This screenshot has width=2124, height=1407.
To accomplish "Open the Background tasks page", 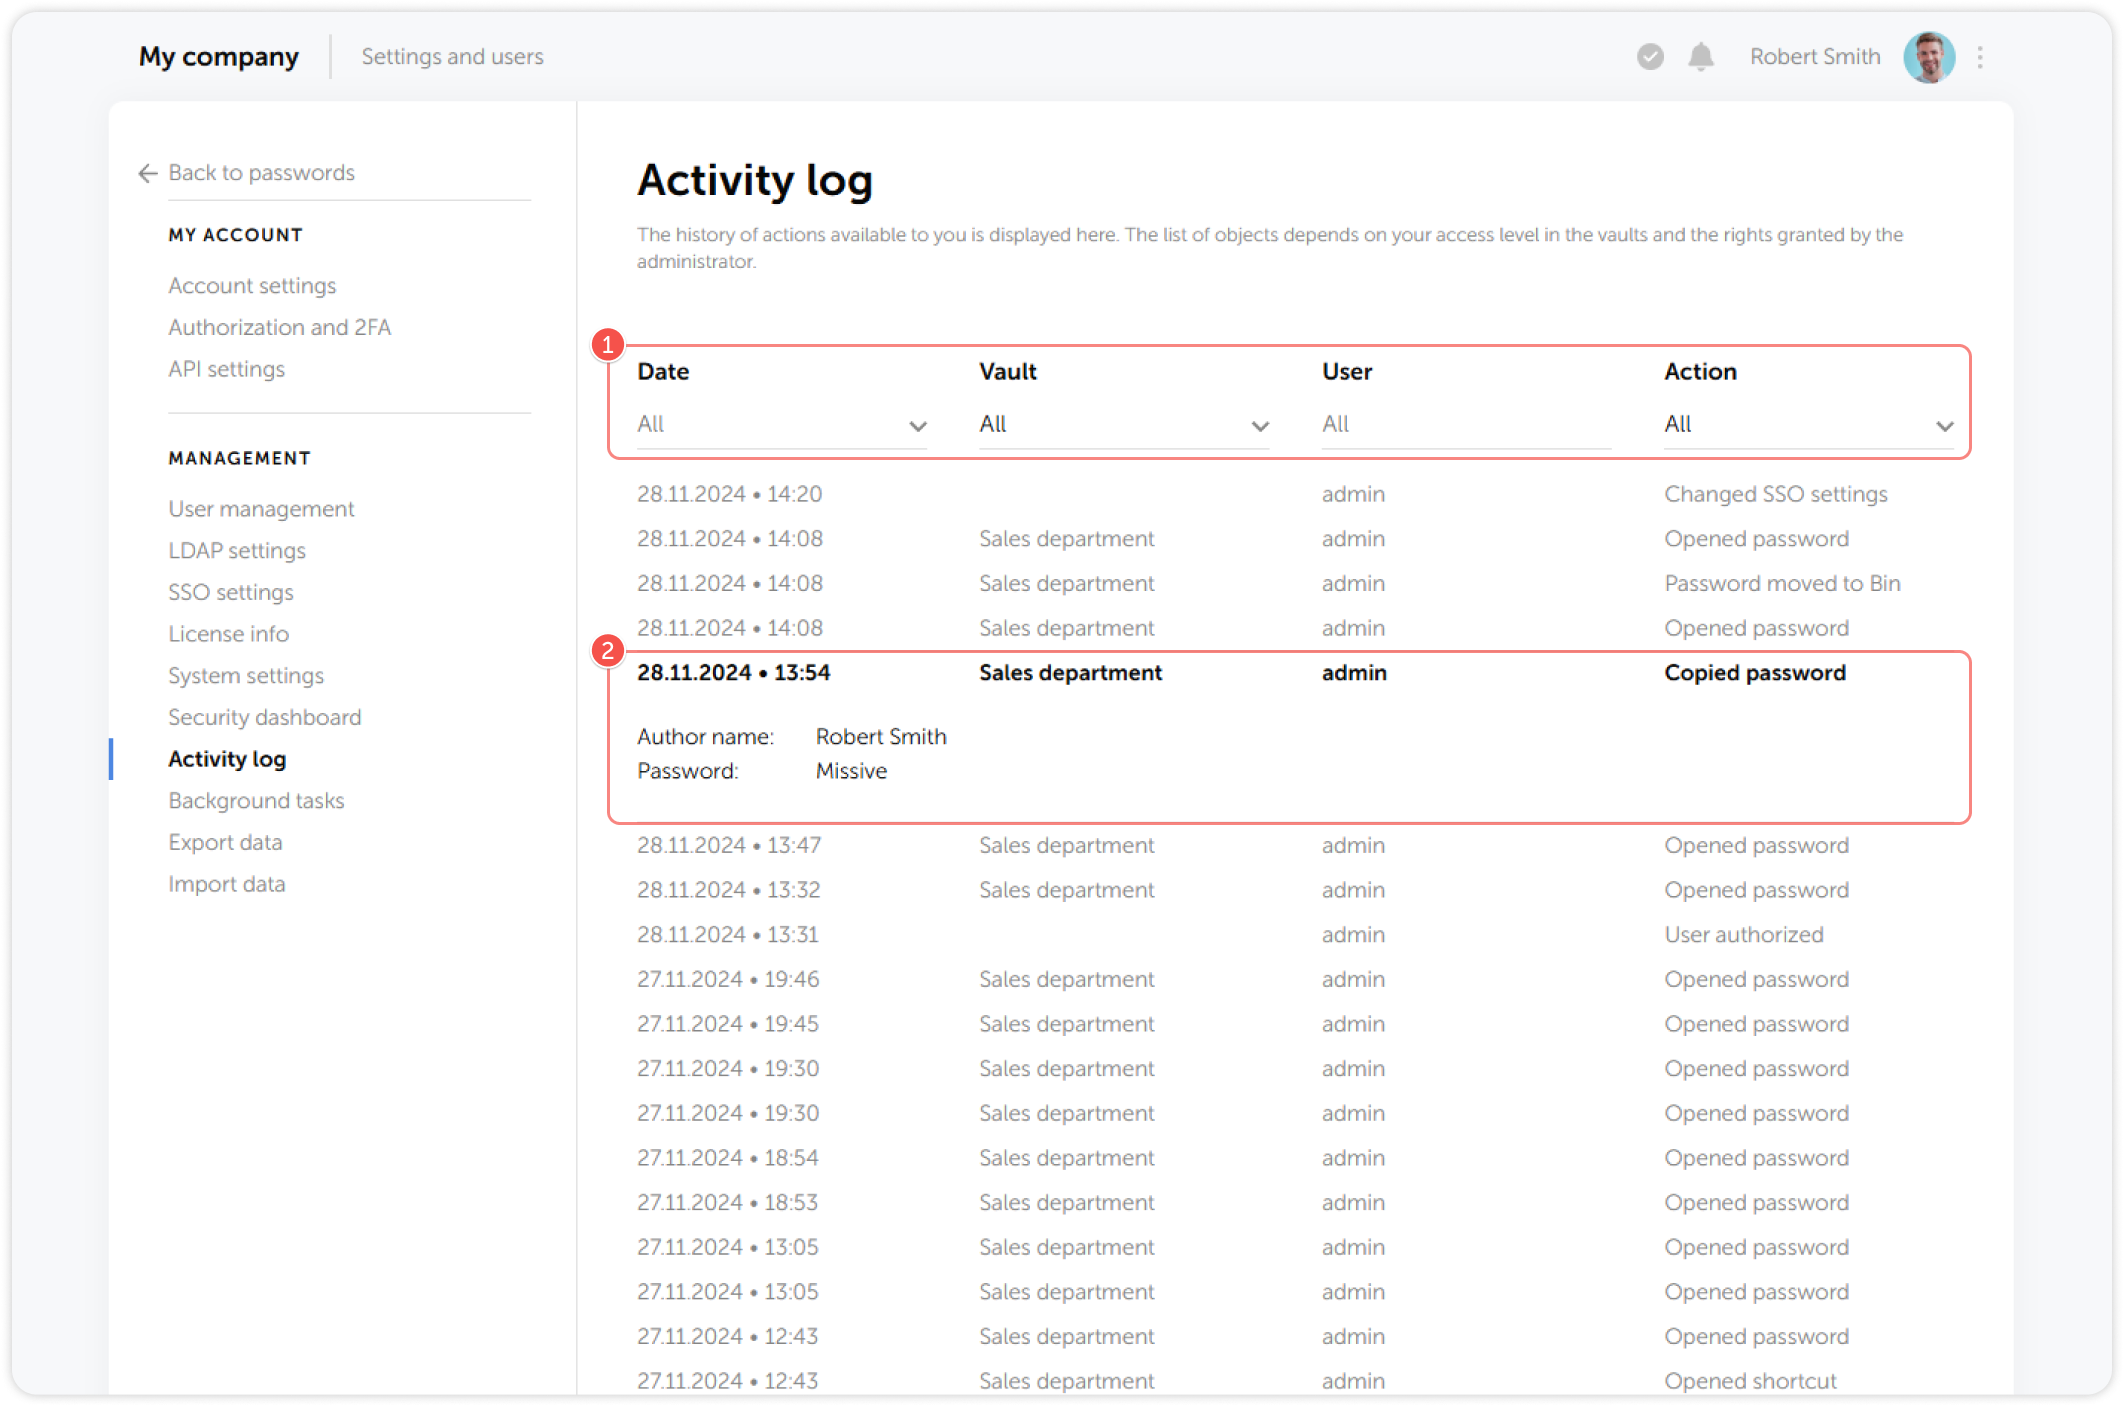I will [x=256, y=800].
